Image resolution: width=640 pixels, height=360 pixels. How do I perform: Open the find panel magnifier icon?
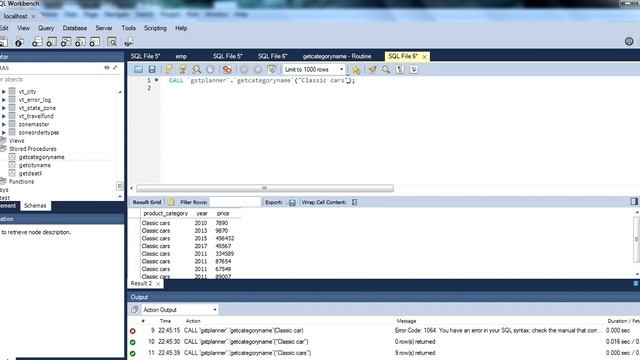click(386, 69)
